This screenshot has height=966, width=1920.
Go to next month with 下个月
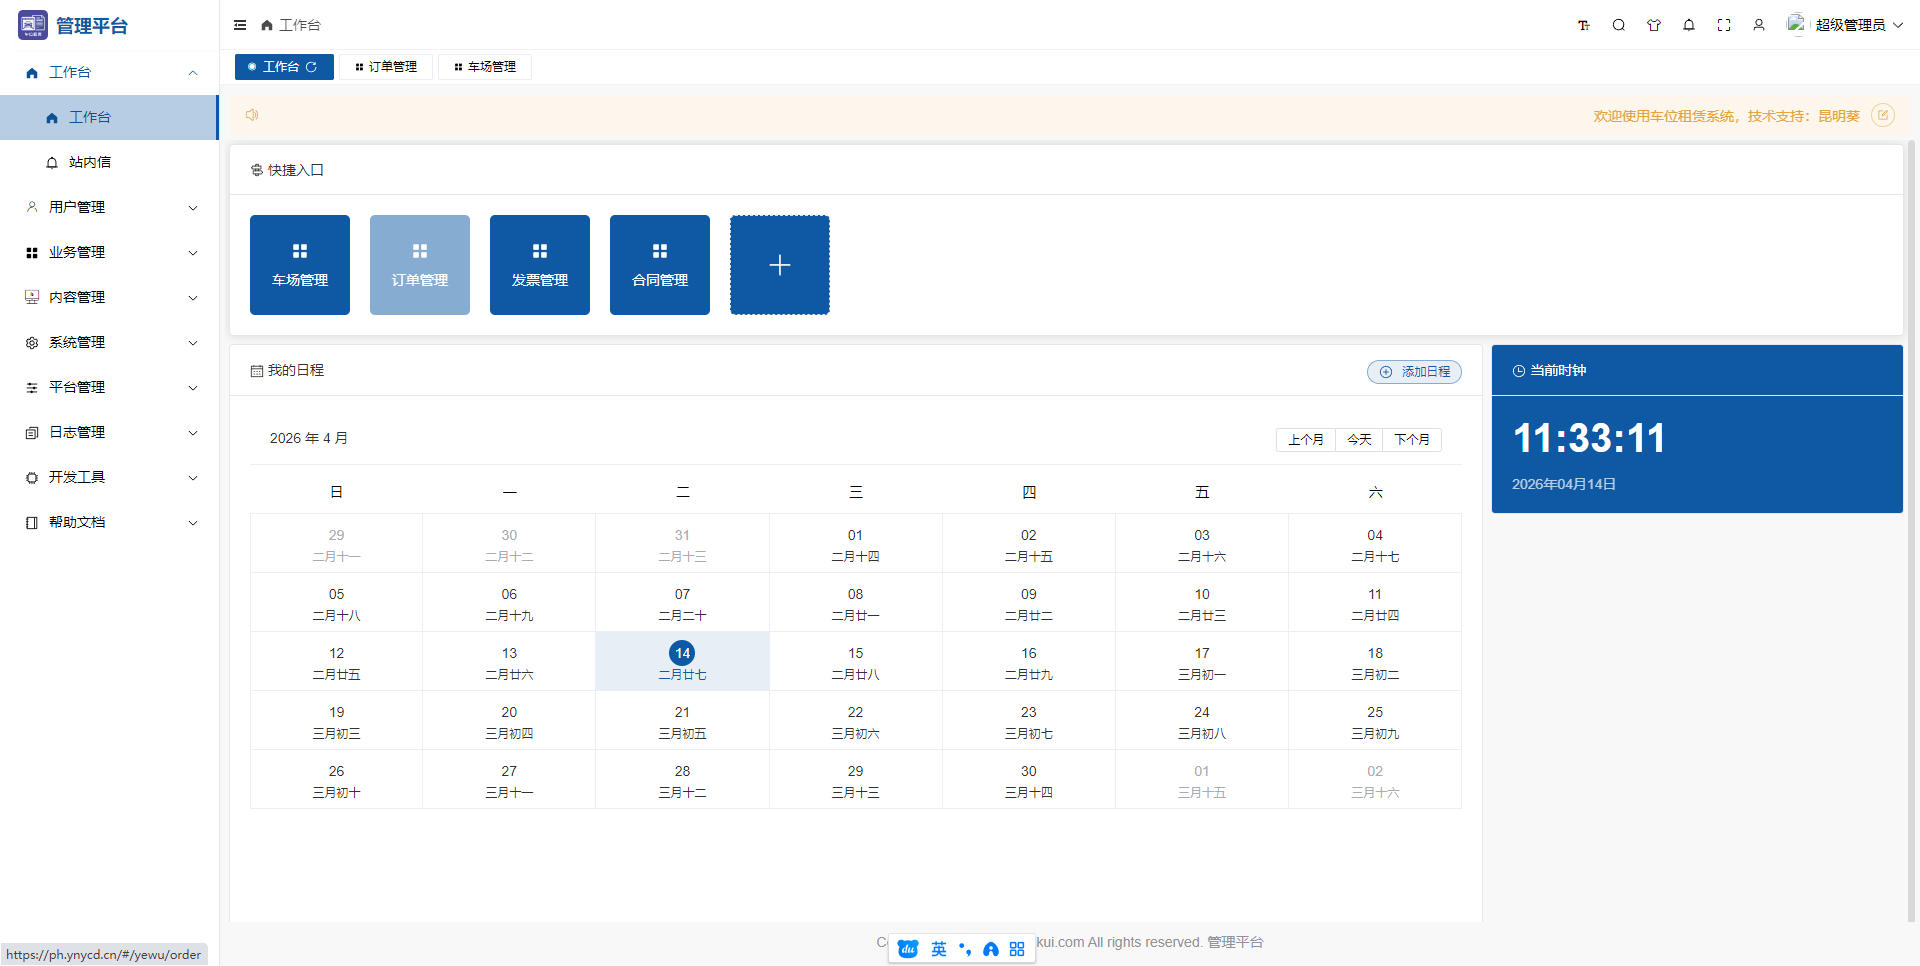(x=1412, y=440)
